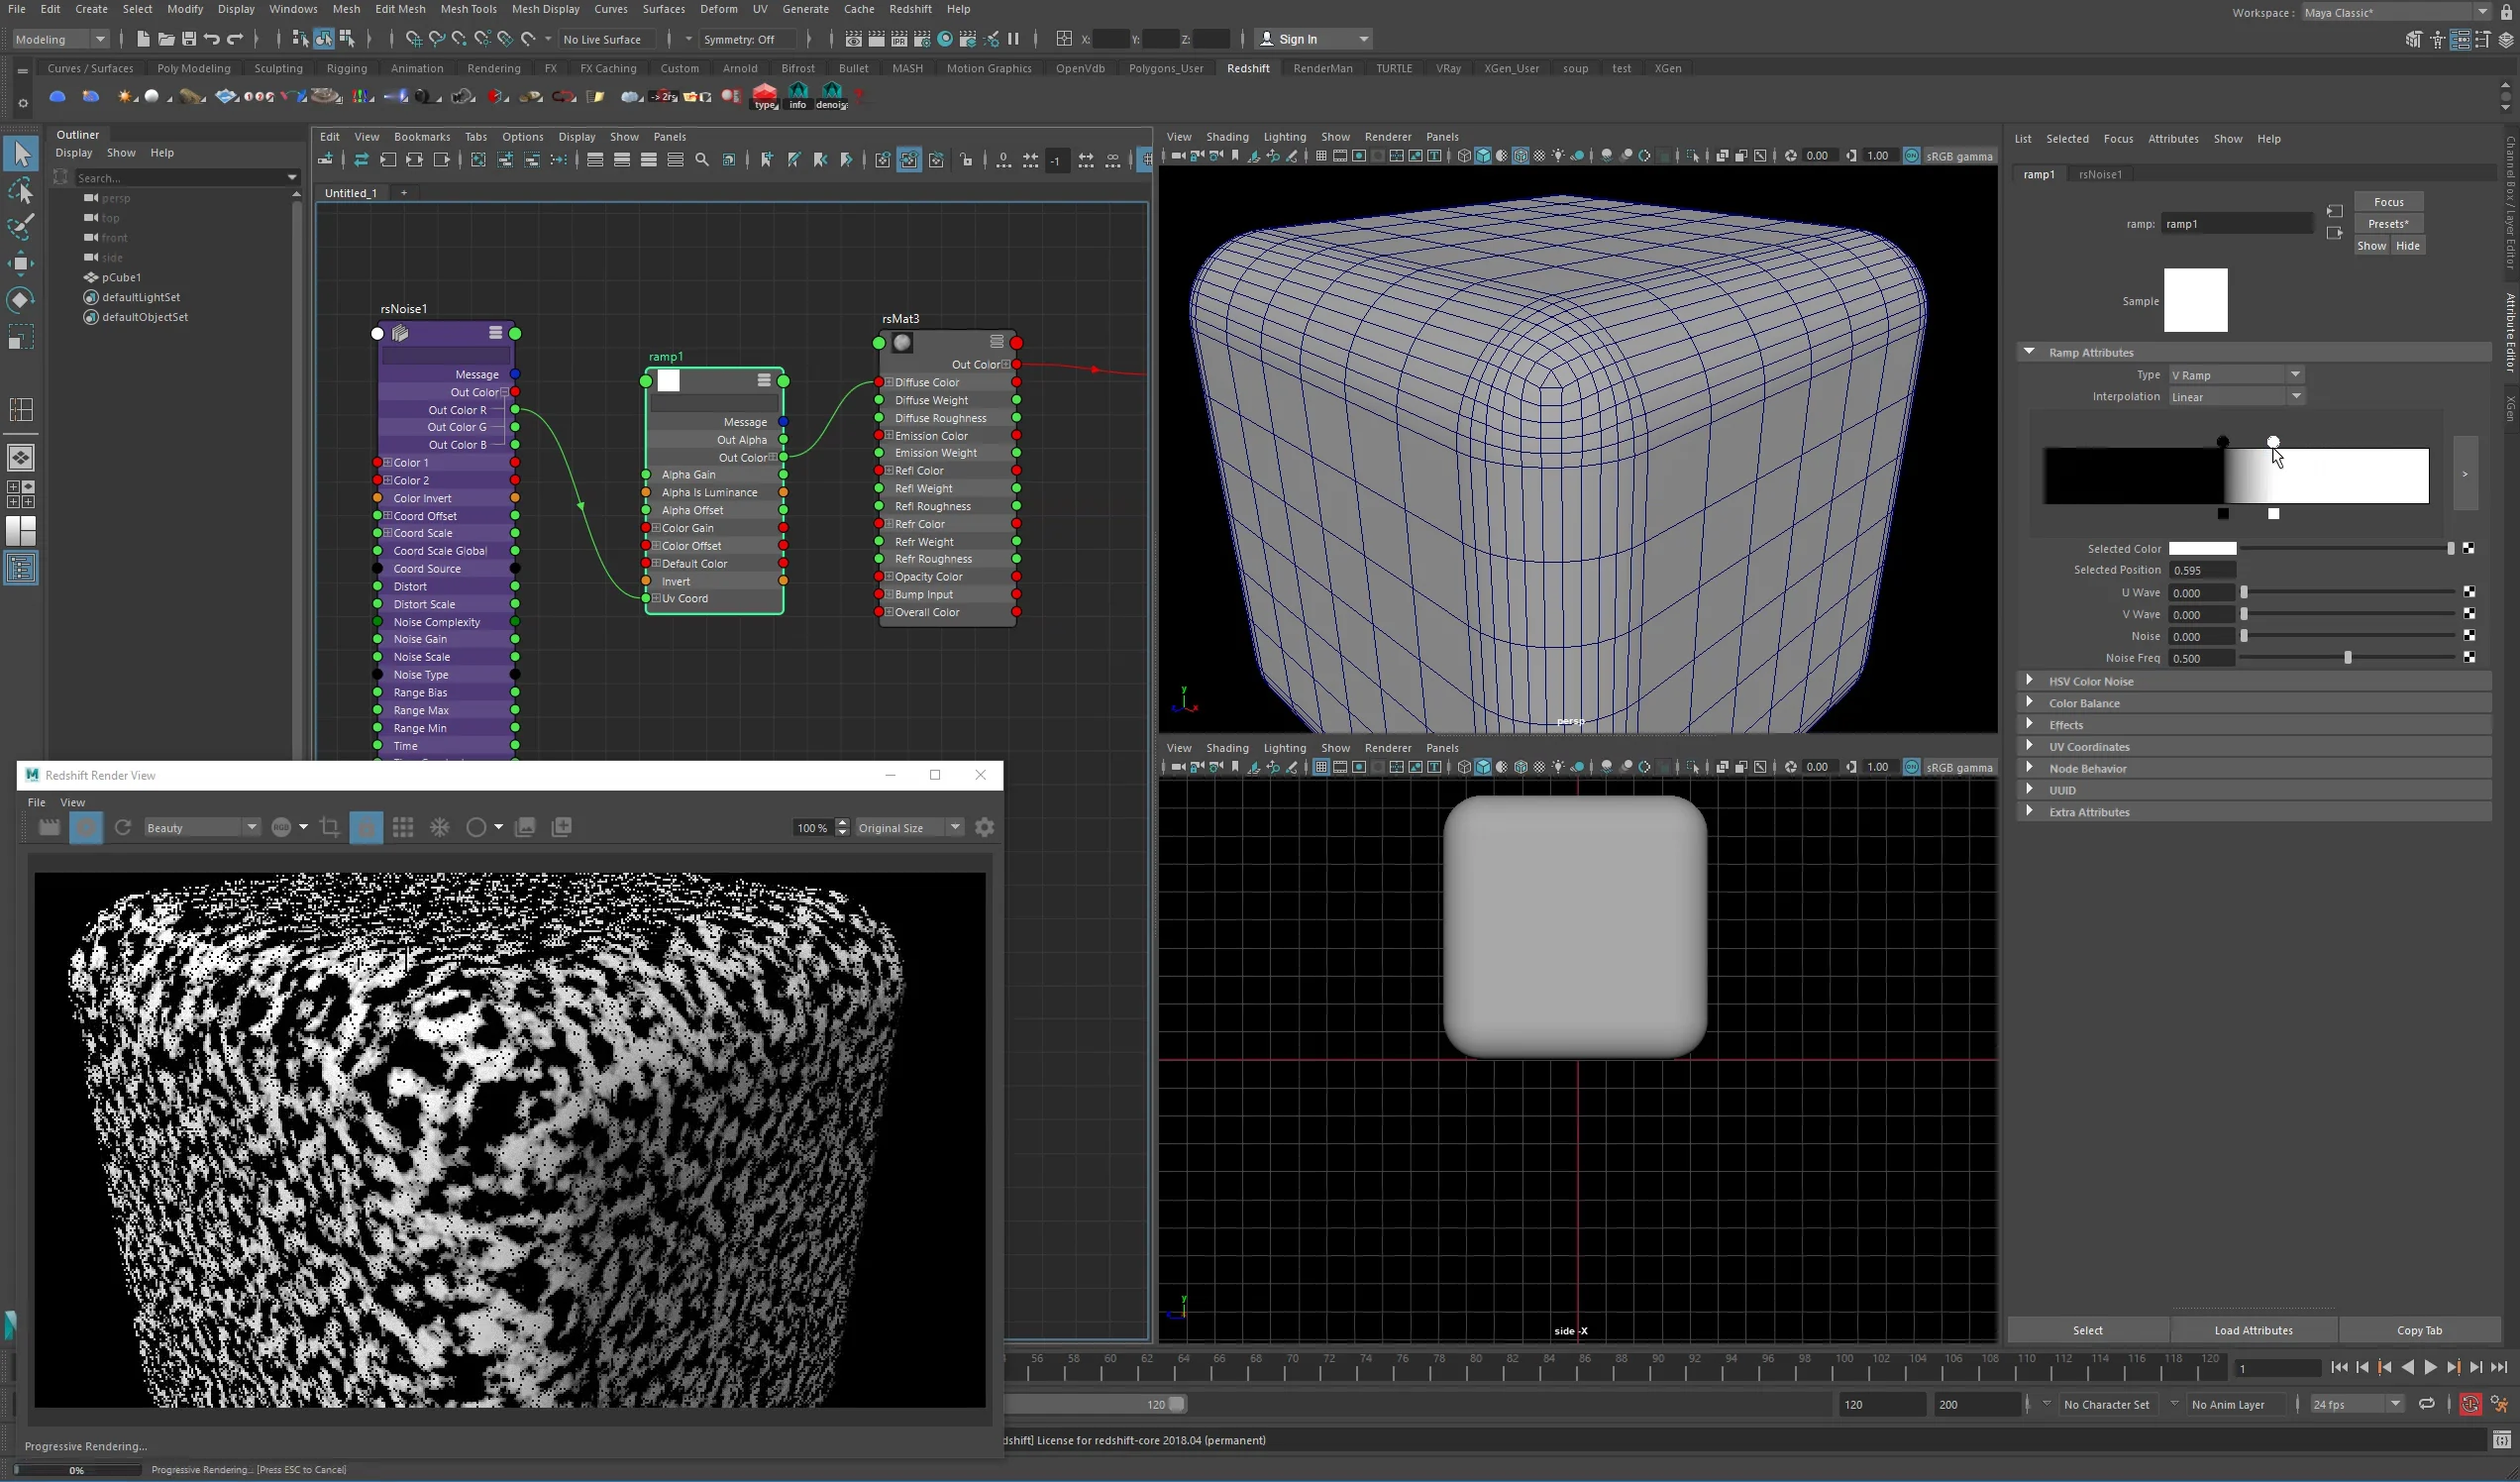The width and height of the screenshot is (2520, 1482).
Task: Open the search field magnifier in Node Editor
Action: click(x=702, y=160)
